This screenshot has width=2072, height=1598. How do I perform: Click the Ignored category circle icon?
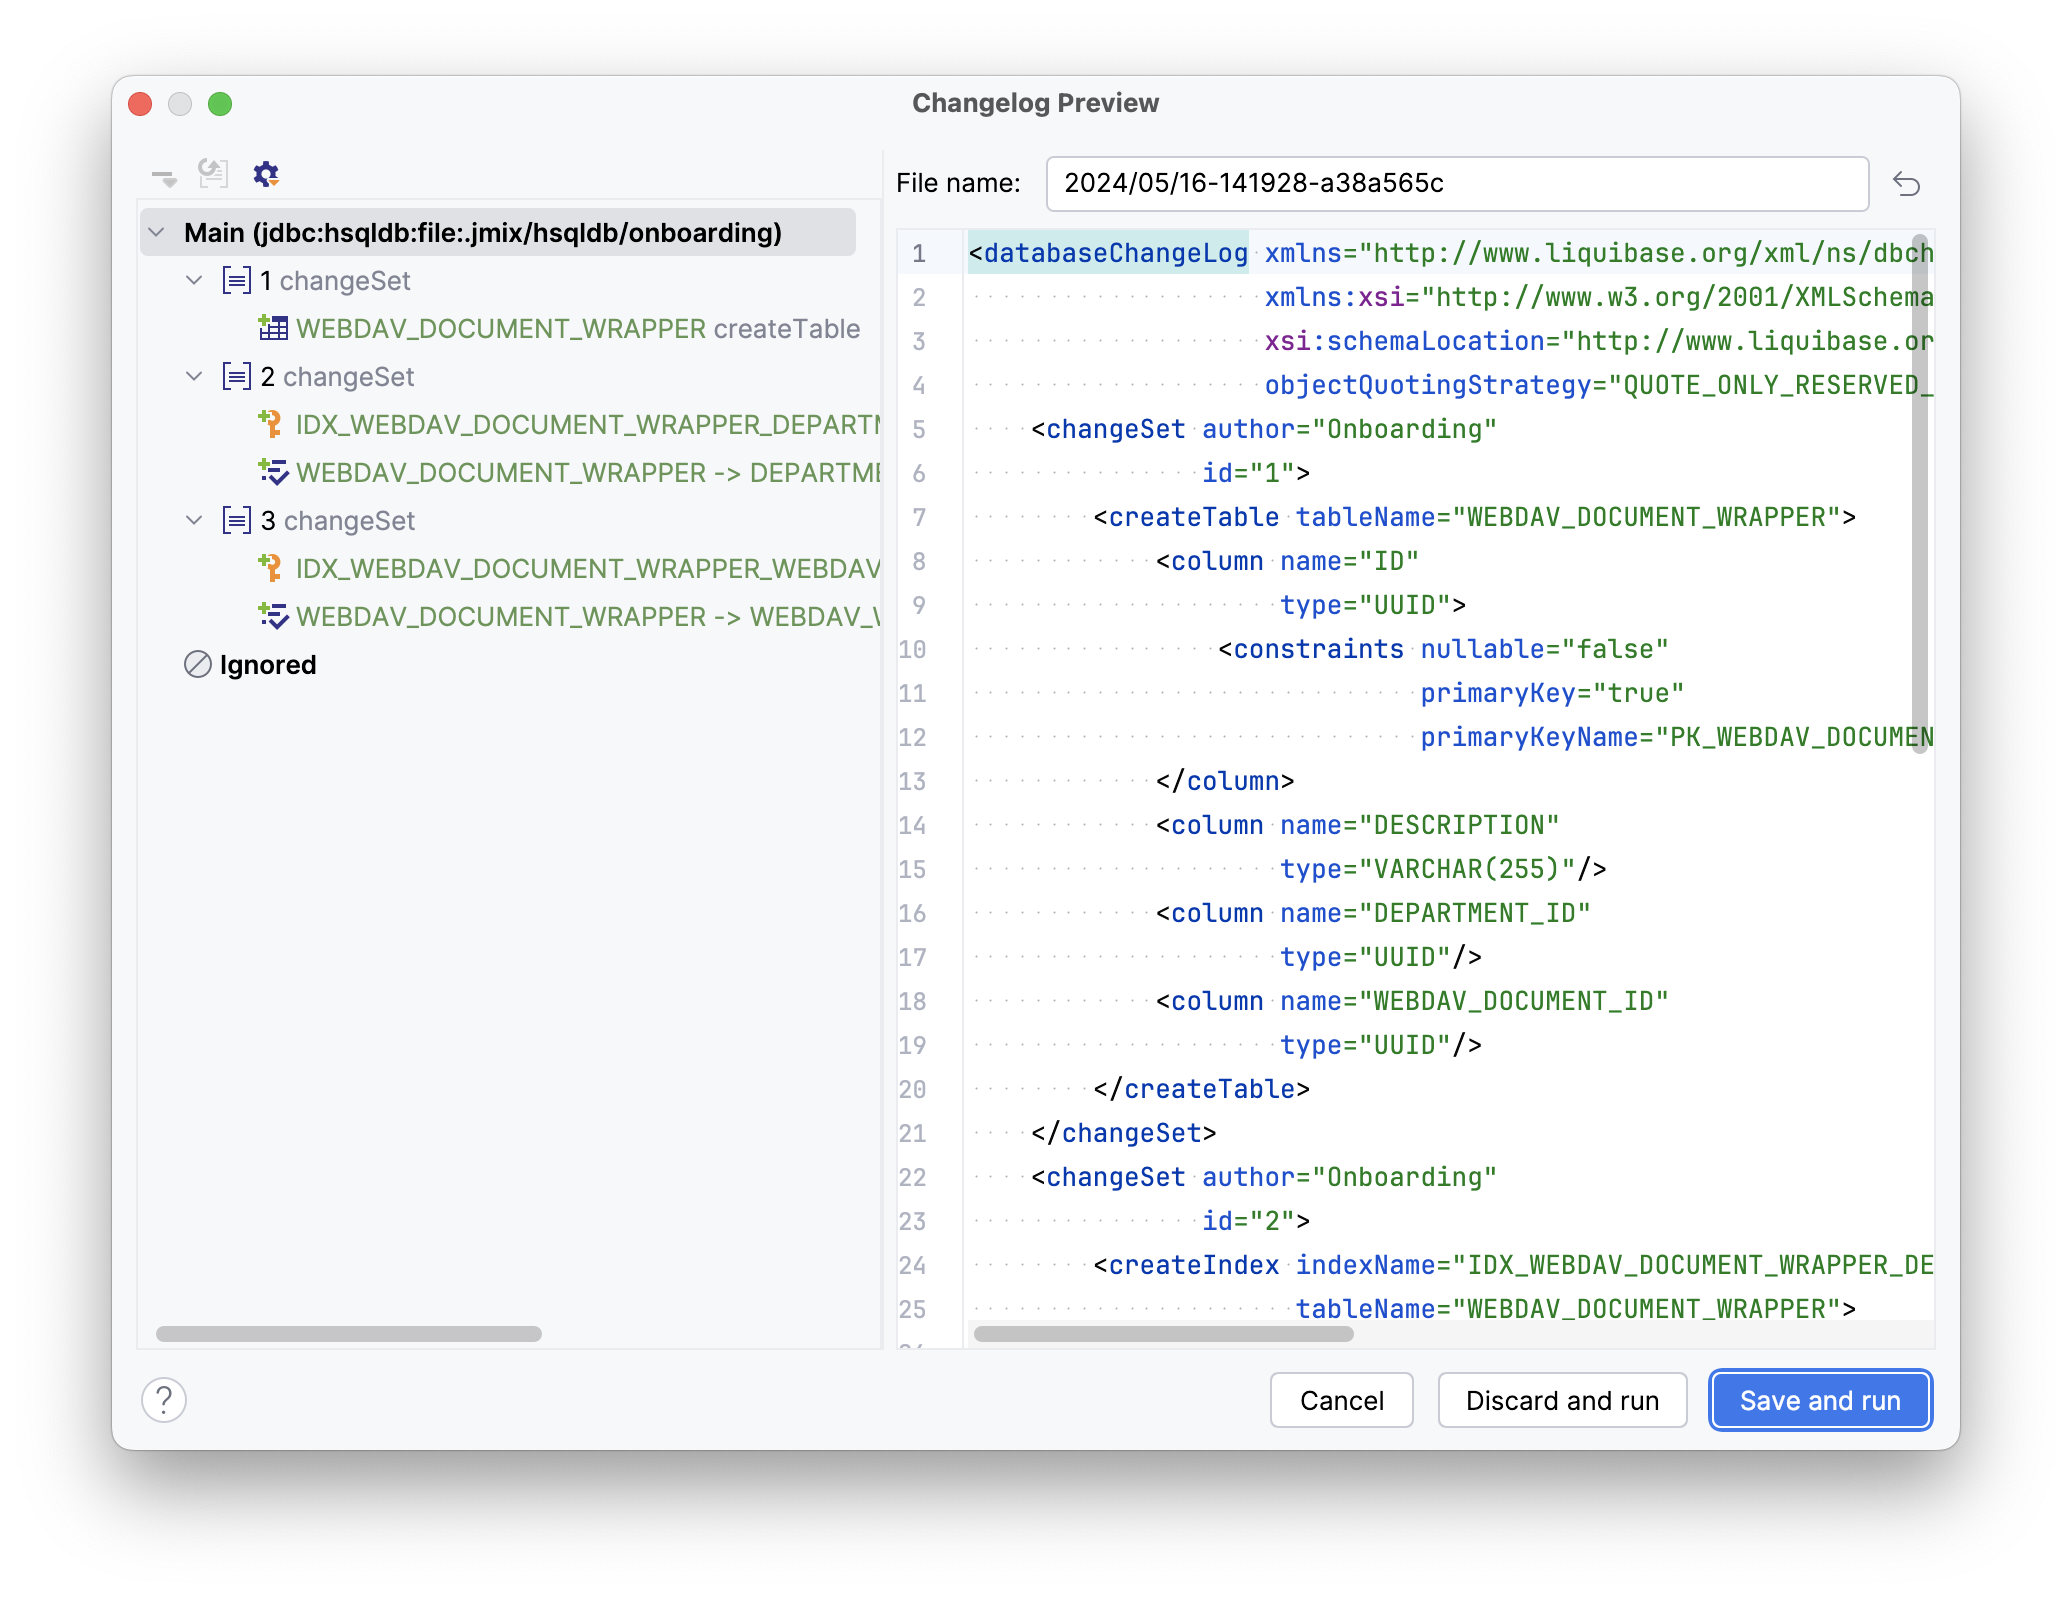[x=198, y=664]
